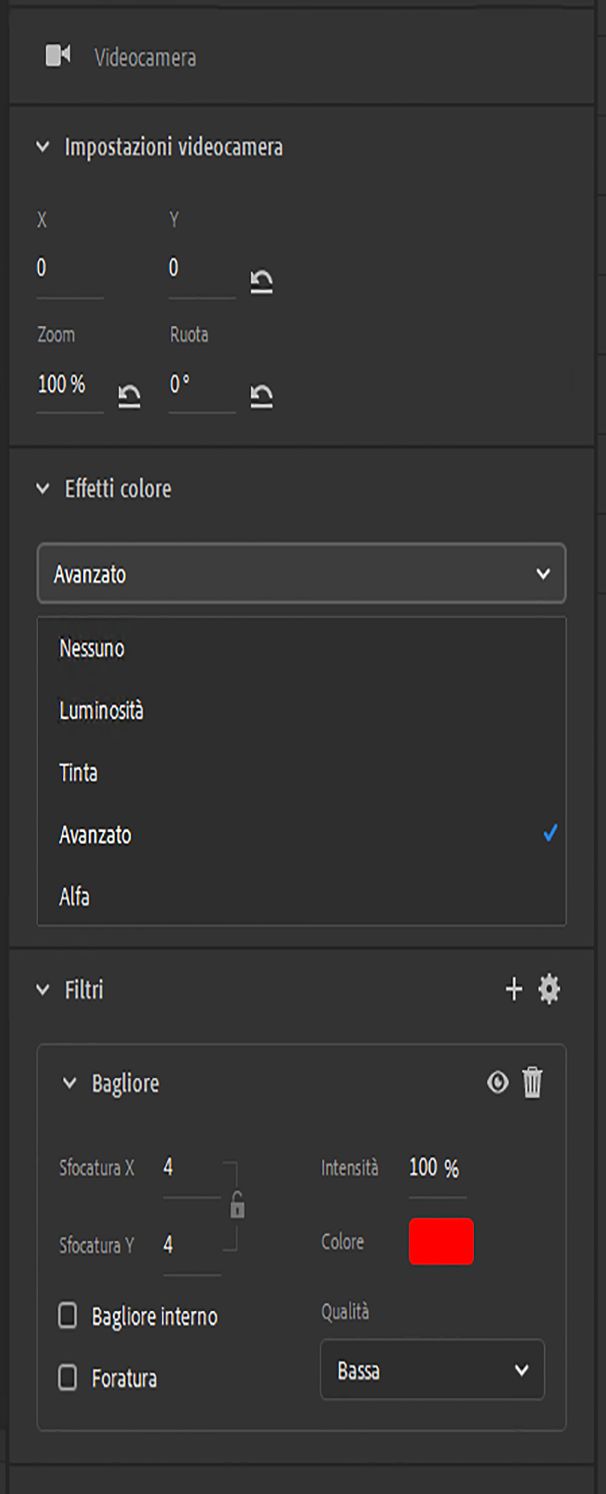Image resolution: width=606 pixels, height=1494 pixels.
Task: Select Luminosità from the color effects list
Action: [x=101, y=711]
